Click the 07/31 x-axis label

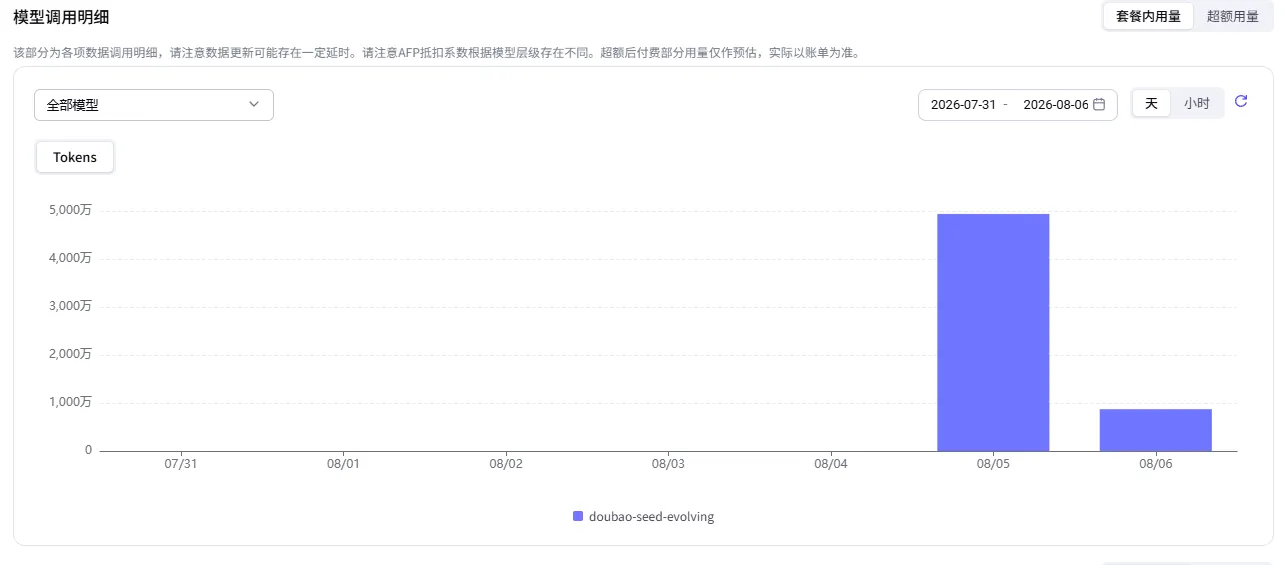[180, 464]
